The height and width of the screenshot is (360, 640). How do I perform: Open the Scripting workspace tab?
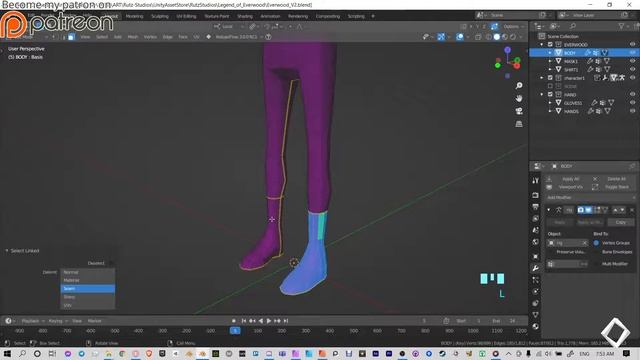[x=356, y=16]
